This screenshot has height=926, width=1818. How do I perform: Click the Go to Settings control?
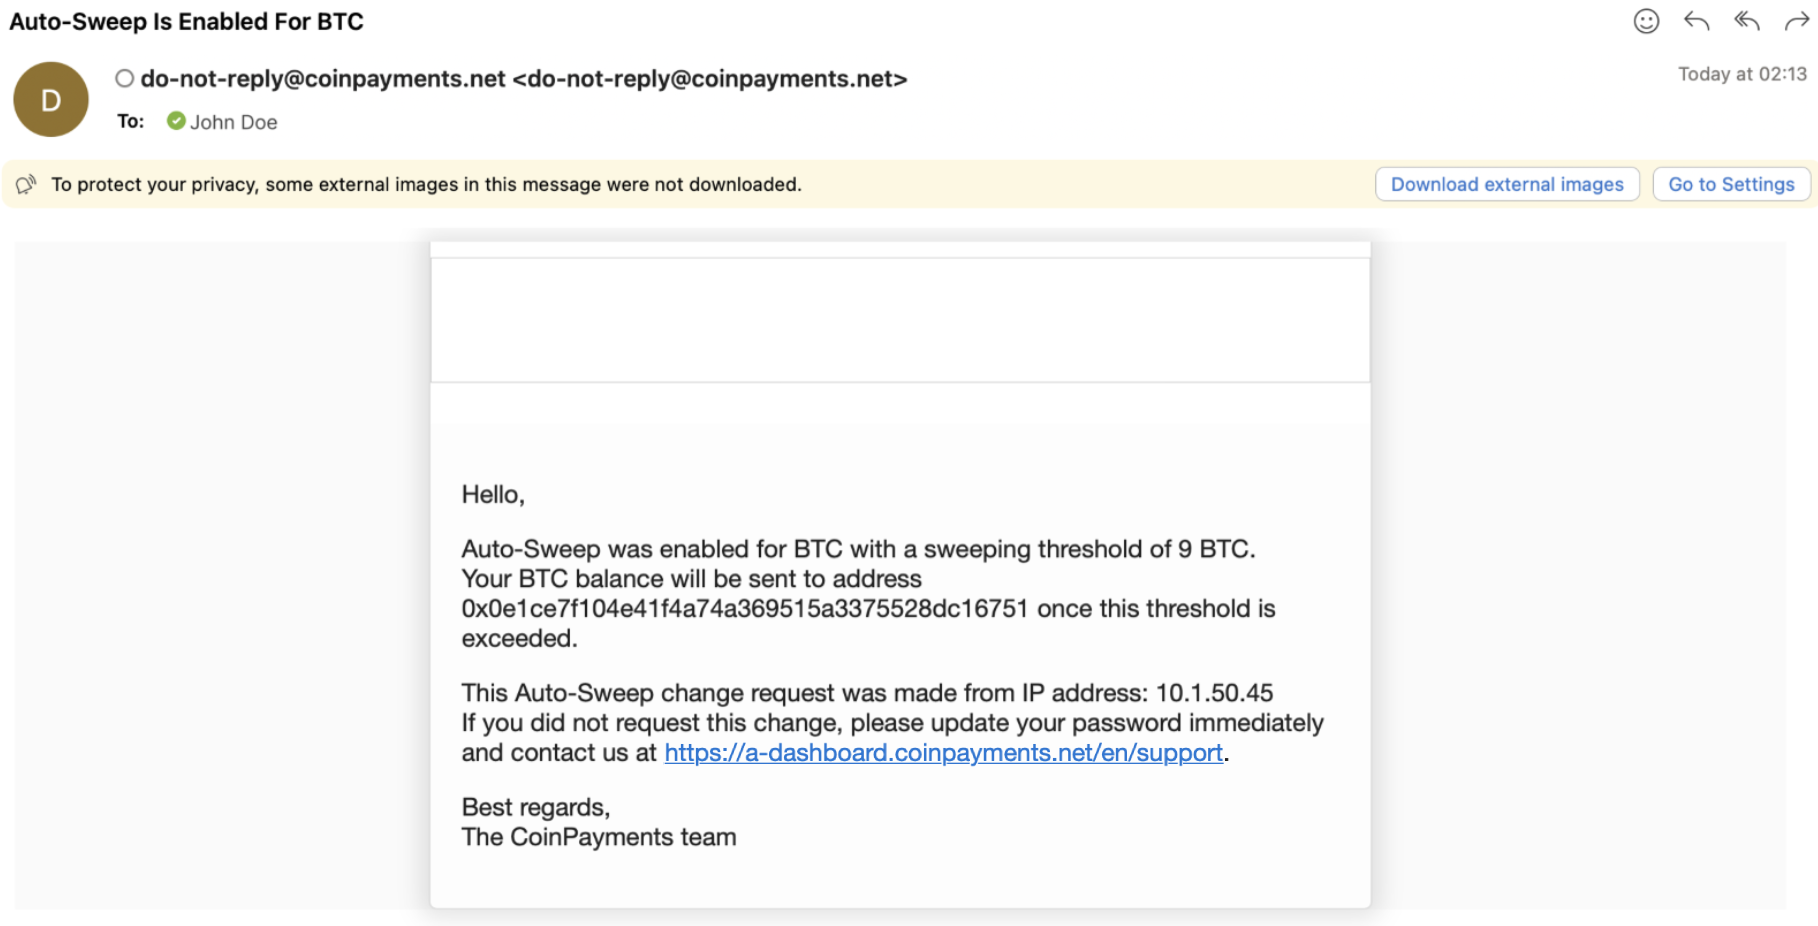click(1731, 184)
